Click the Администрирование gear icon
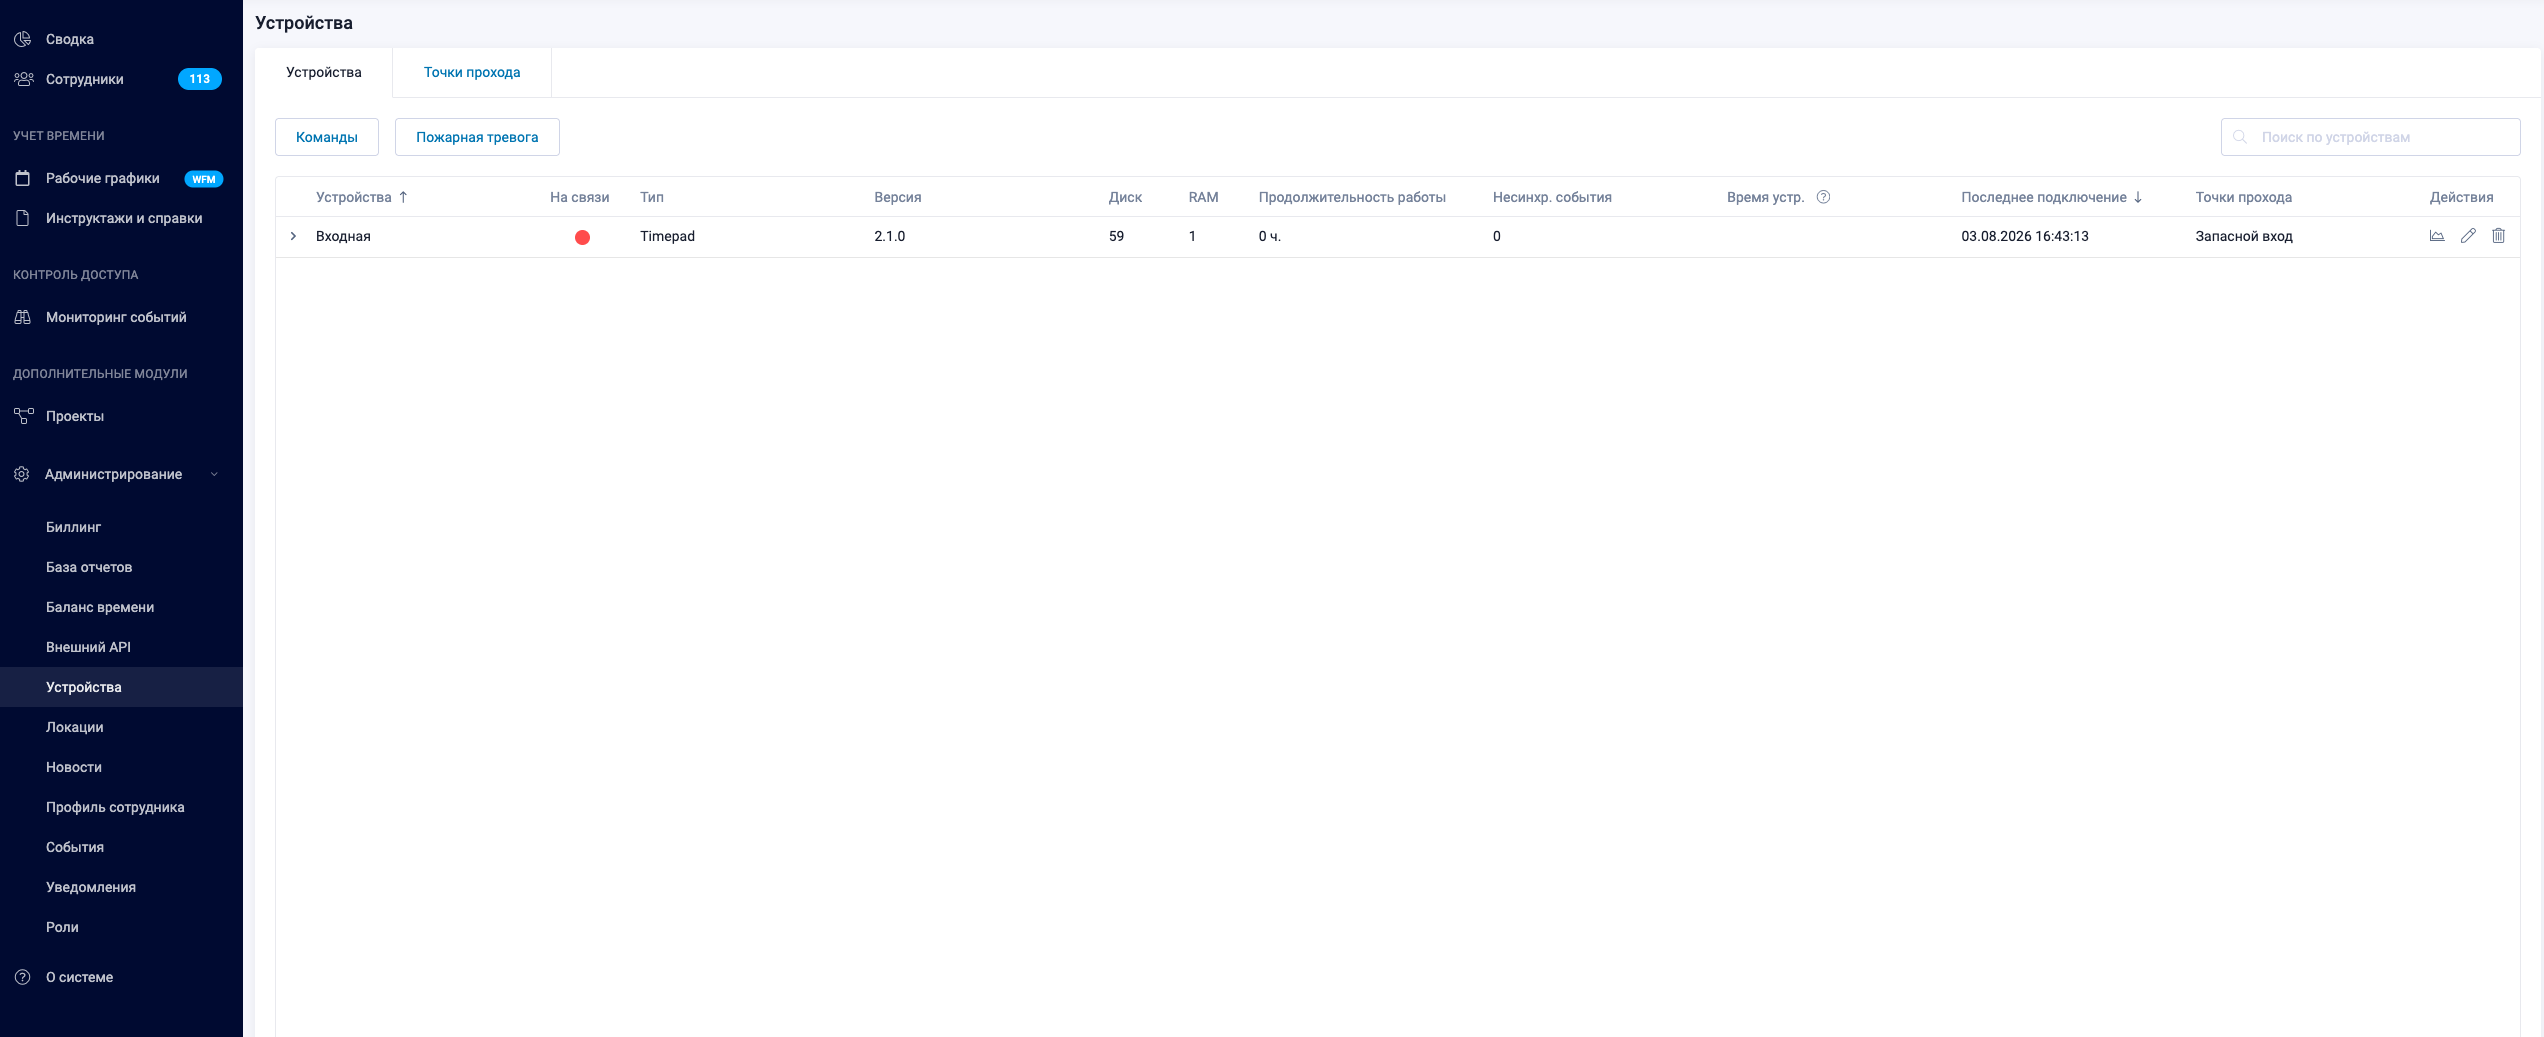 pos(22,474)
